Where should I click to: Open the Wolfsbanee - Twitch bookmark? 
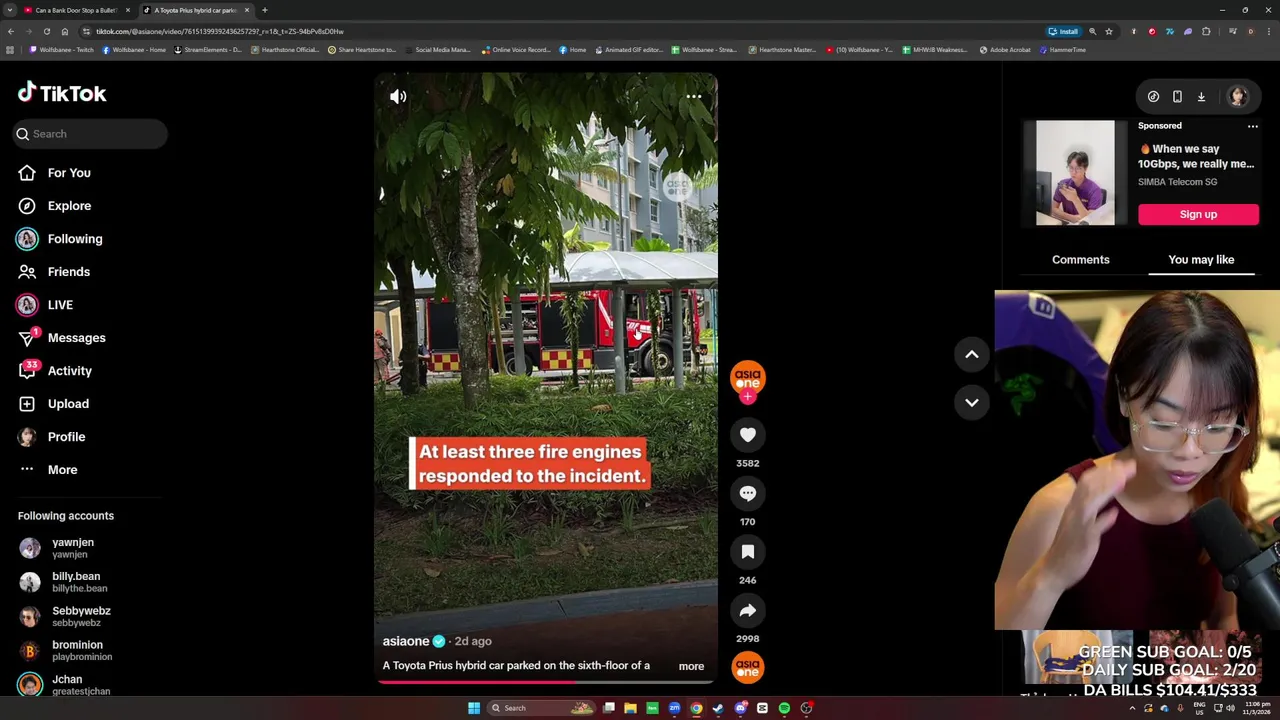(62, 50)
